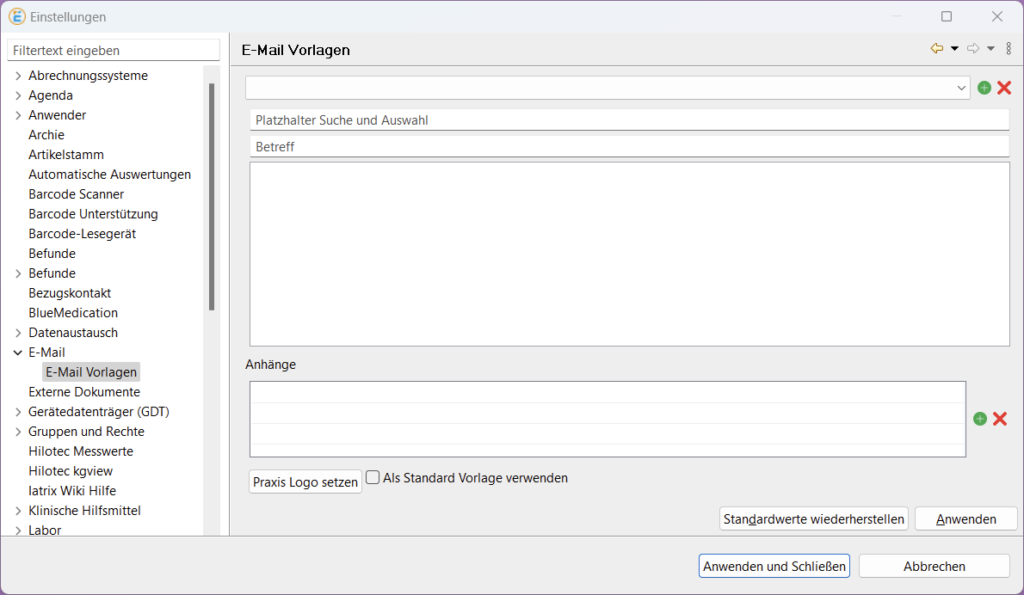Image resolution: width=1024 pixels, height=595 pixels.
Task: Click the settings tree vertical scrollbar
Action: click(211, 200)
